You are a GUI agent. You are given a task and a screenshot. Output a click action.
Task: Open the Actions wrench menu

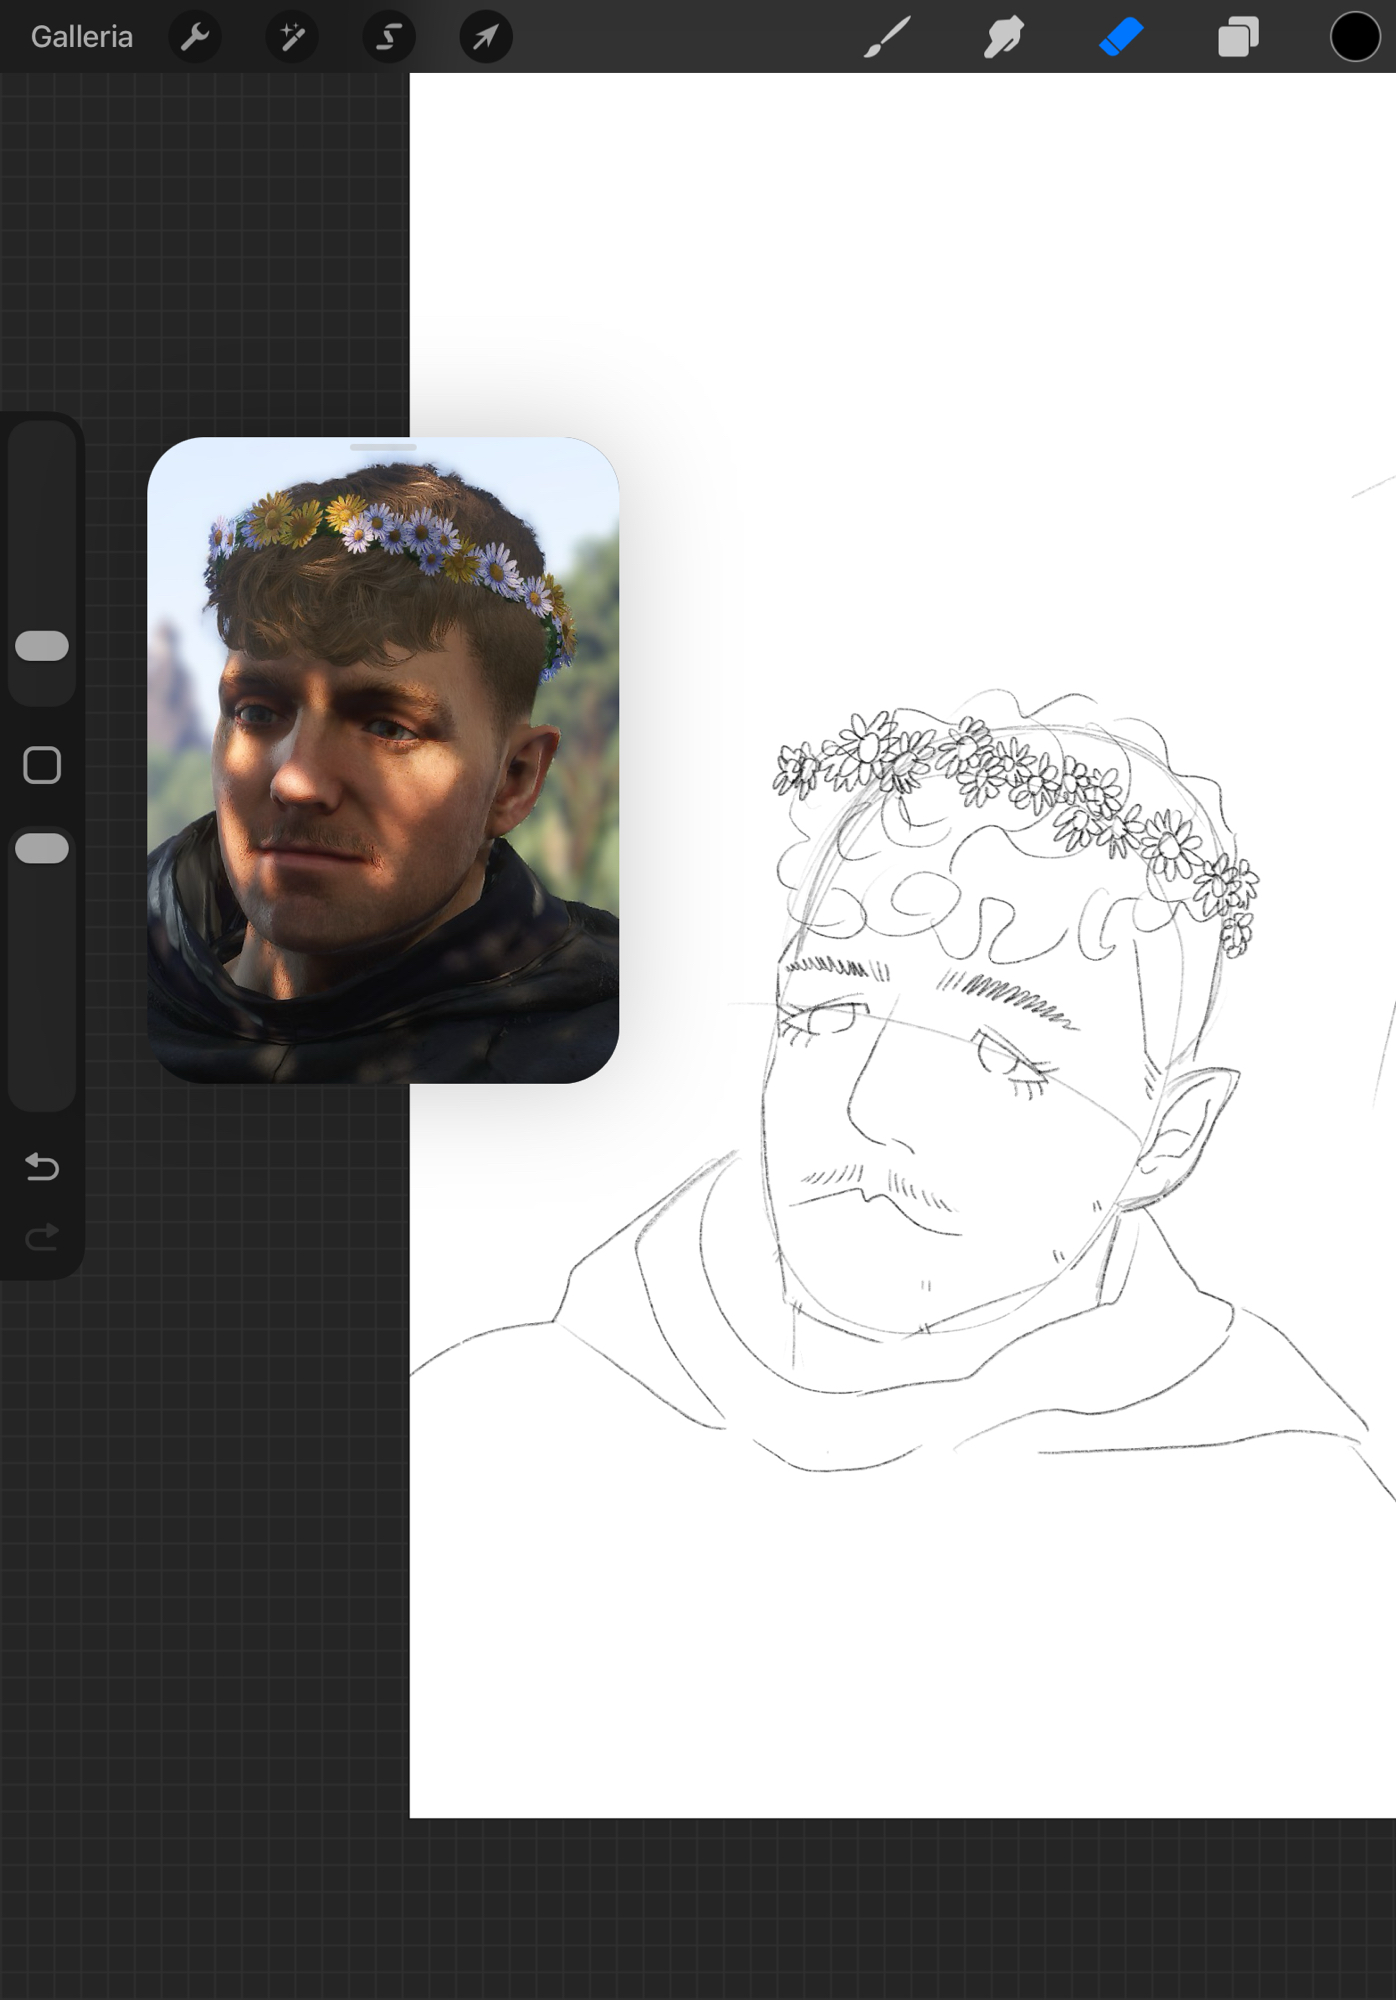pyautogui.click(x=195, y=37)
